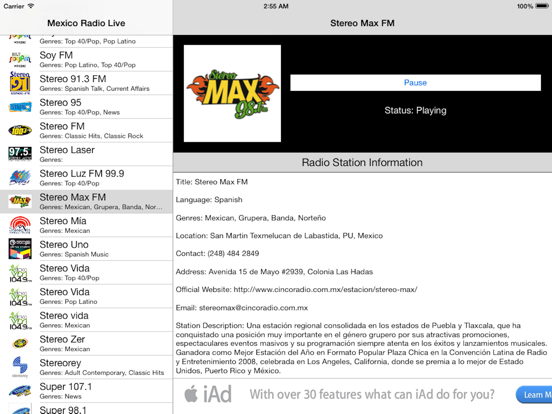The height and width of the screenshot is (414, 552).
Task: Choose Stereorey station name
Action: point(60,363)
